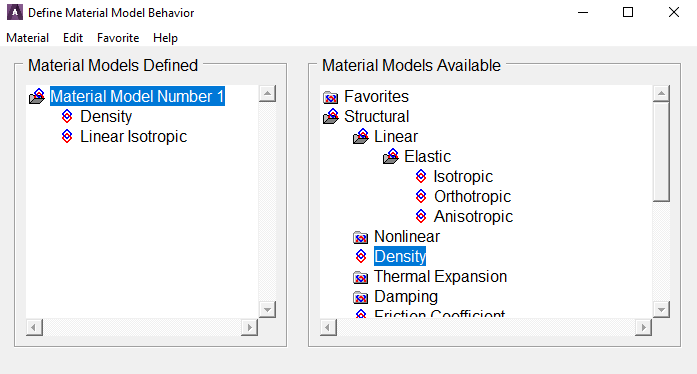This screenshot has height=374, width=697.
Task: Select the Linear label
Action: click(x=396, y=137)
